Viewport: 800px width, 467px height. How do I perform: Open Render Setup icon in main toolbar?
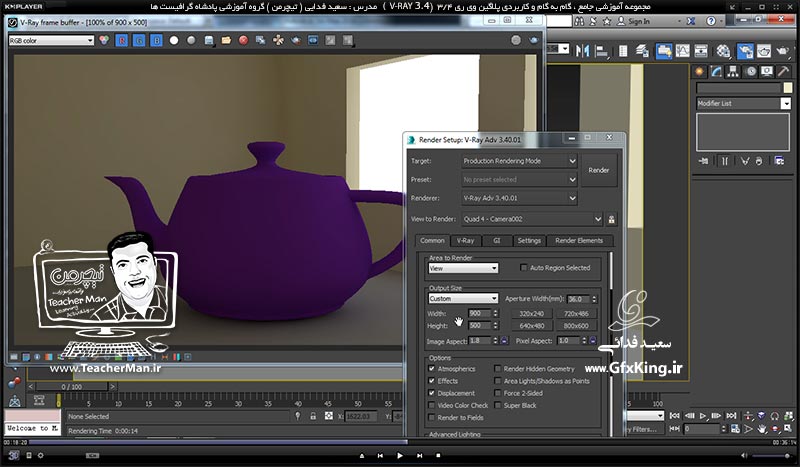[745, 51]
